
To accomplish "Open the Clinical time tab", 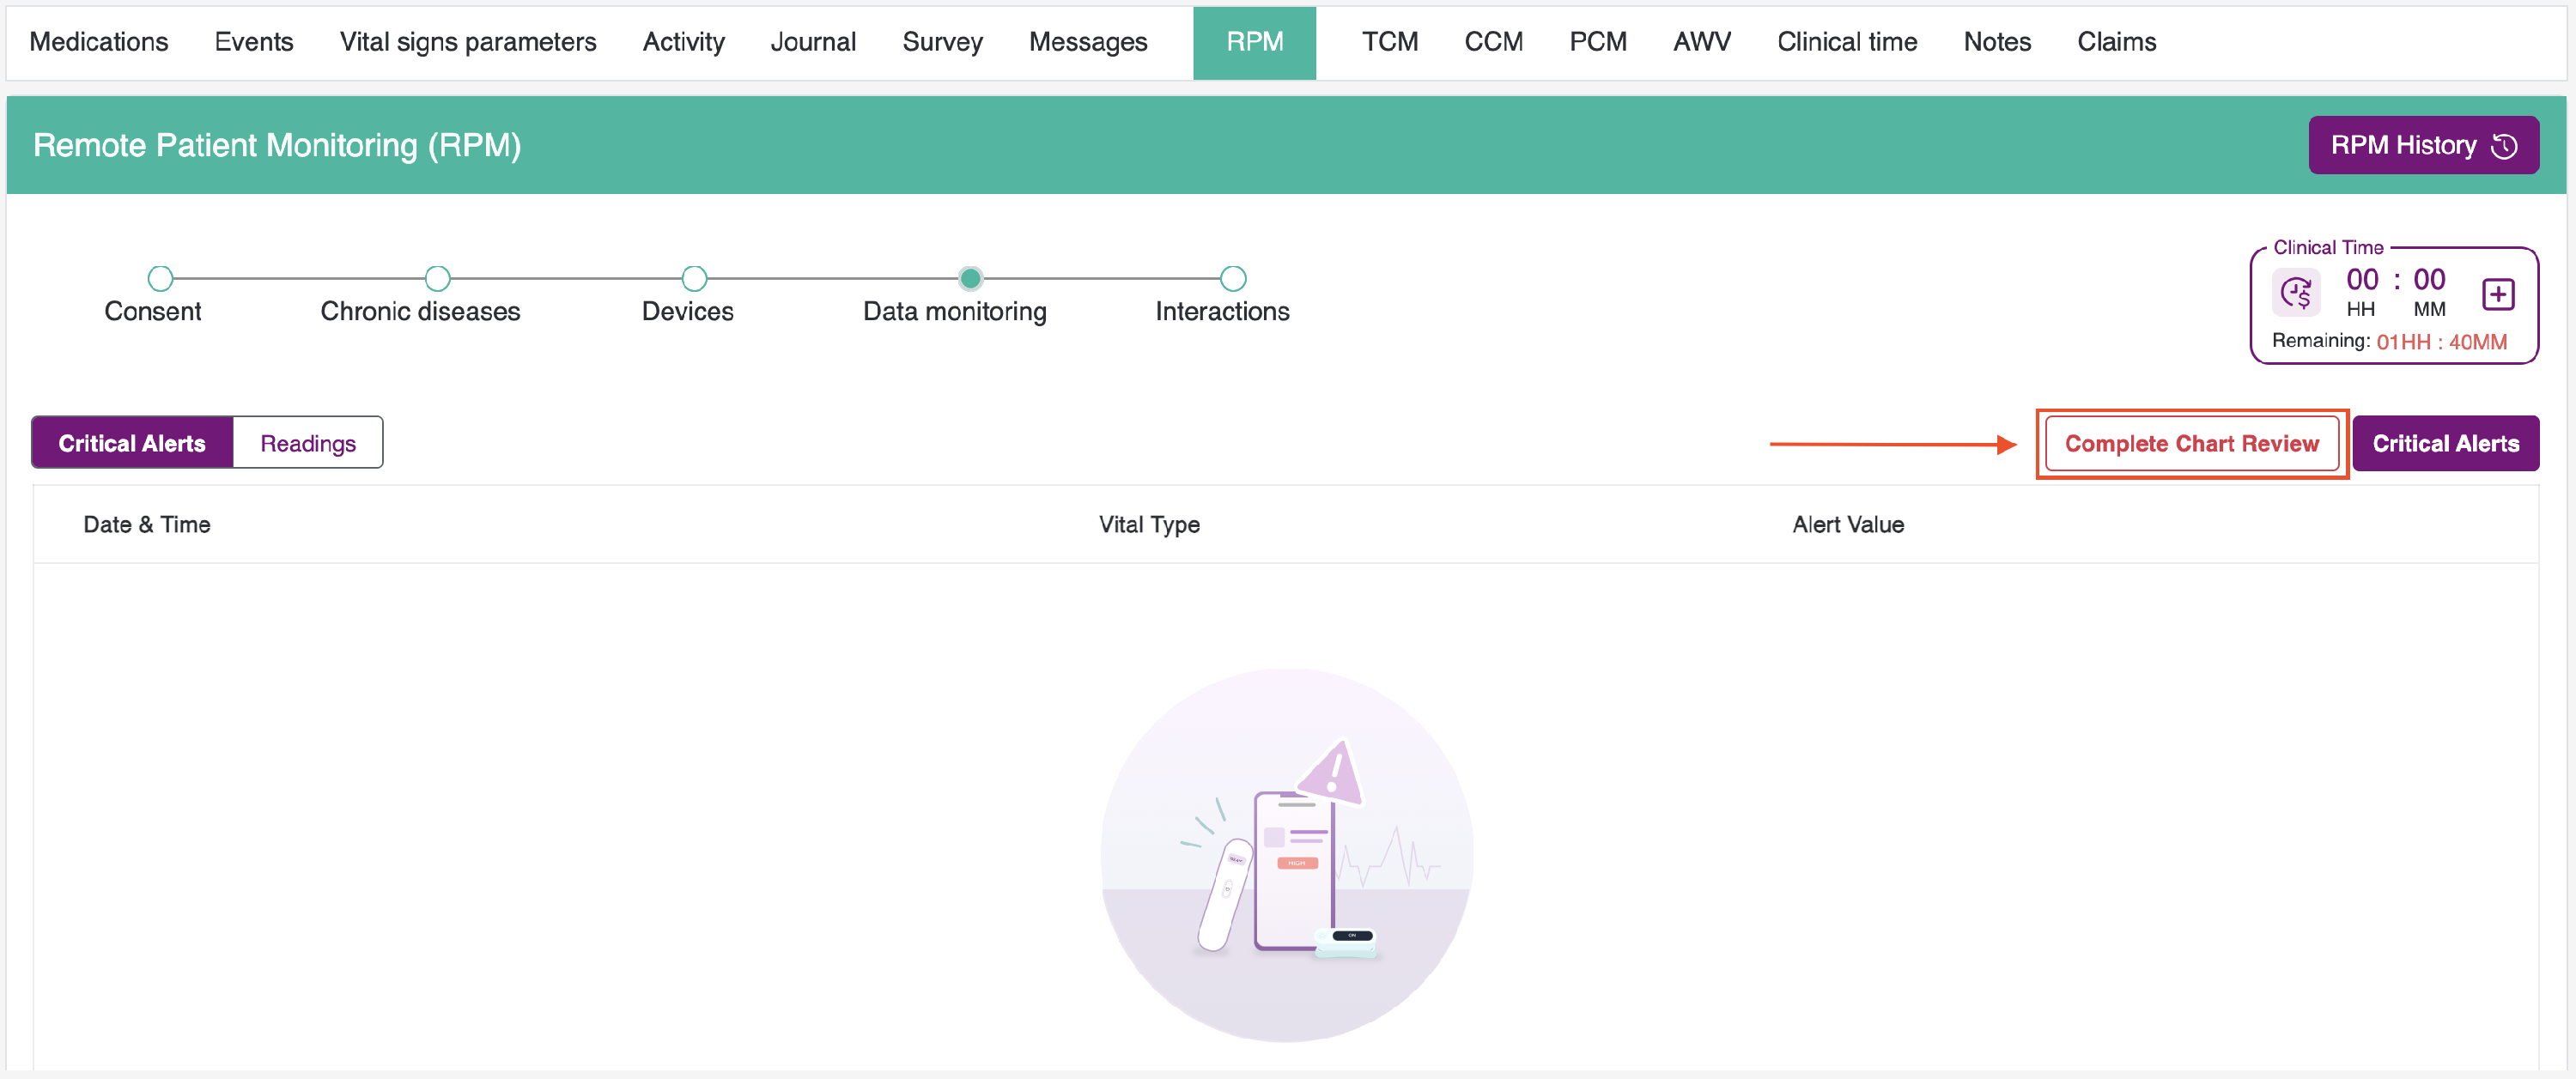I will click(1846, 42).
